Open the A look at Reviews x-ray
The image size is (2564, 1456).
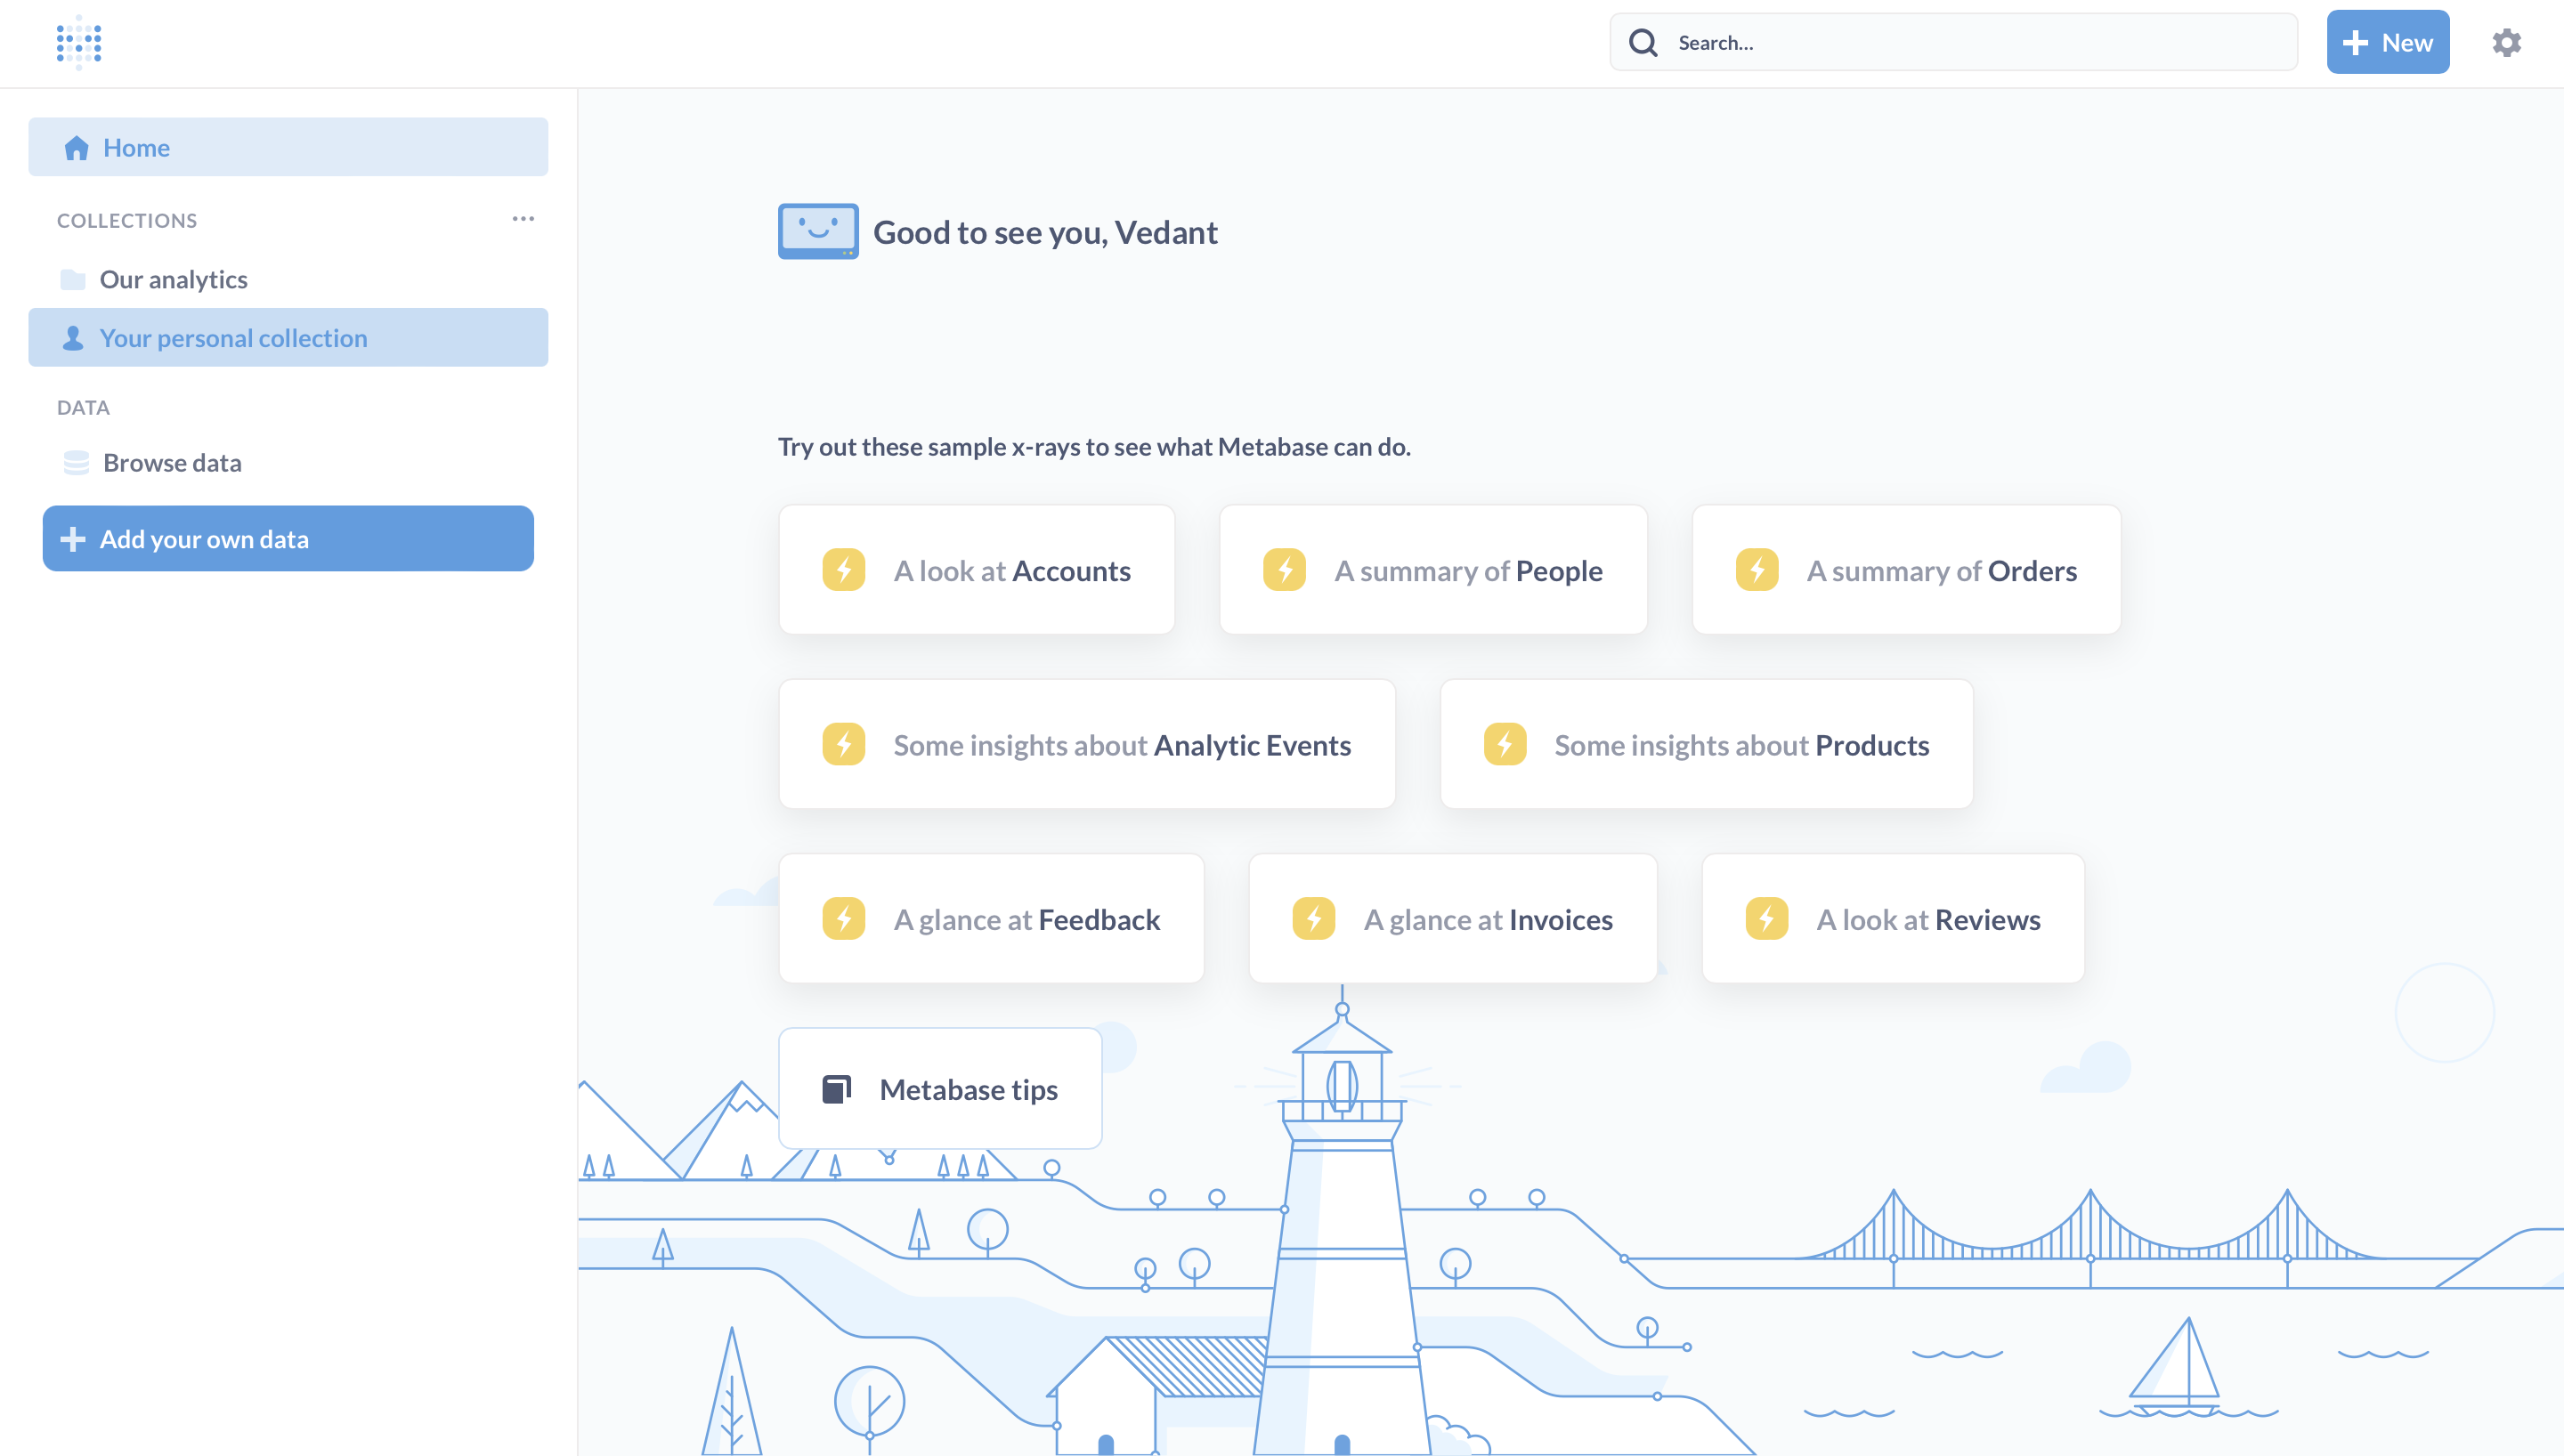point(1893,918)
